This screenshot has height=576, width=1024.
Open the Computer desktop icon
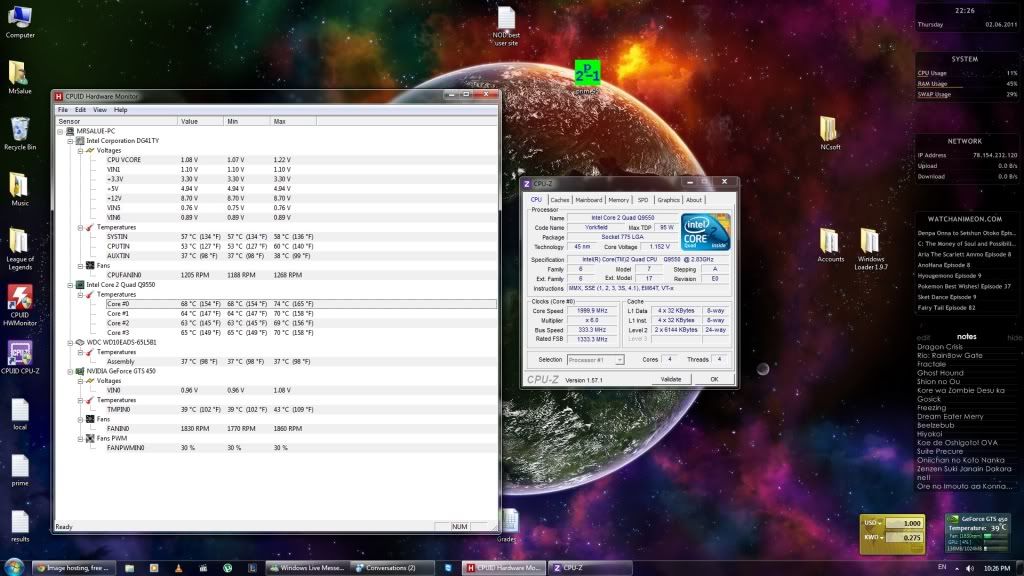(20, 21)
